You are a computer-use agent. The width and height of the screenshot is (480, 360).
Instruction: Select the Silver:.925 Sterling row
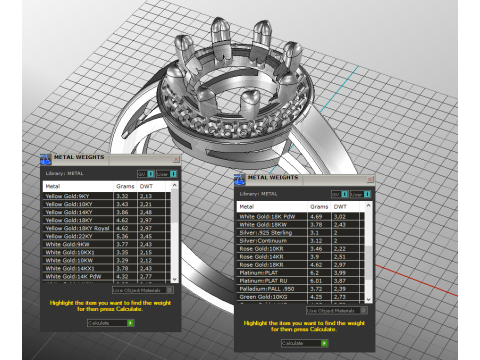(301, 232)
